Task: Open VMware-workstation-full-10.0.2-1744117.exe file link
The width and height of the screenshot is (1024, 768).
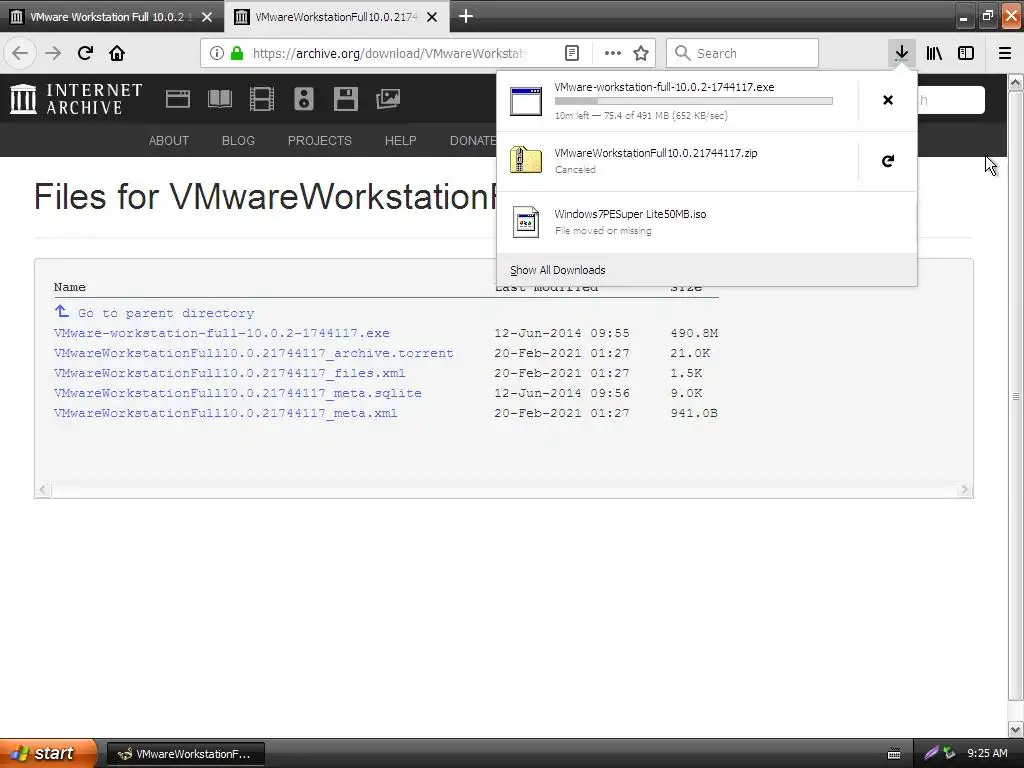Action: click(221, 333)
